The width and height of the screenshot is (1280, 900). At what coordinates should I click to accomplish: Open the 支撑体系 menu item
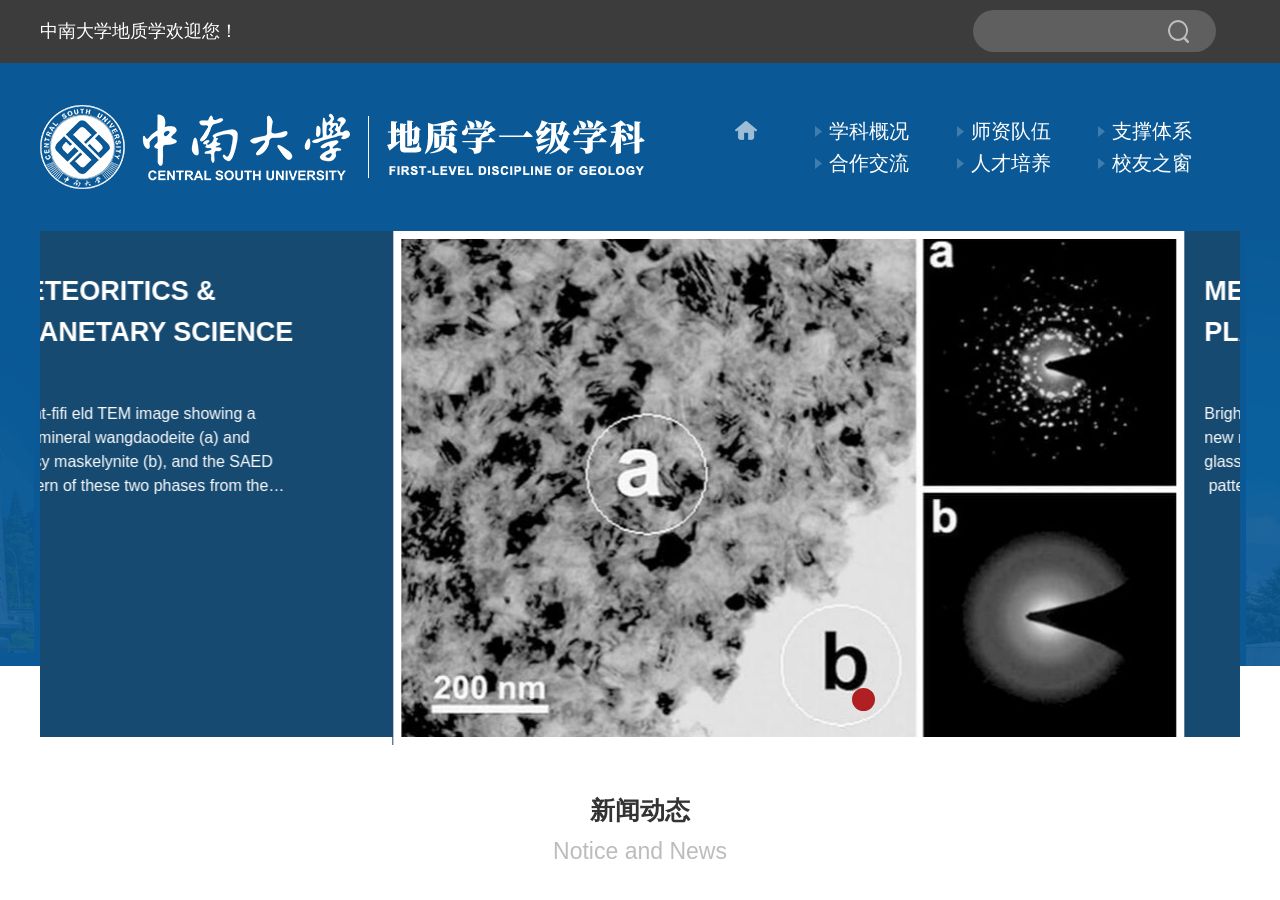1152,131
